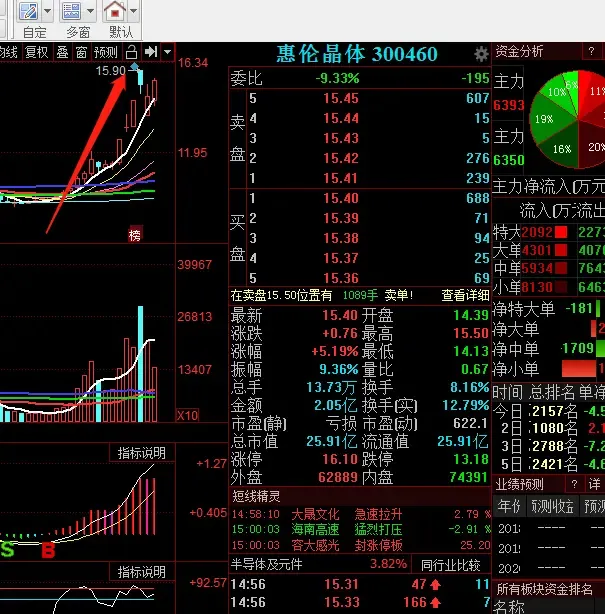
Task: Click the 今日 ranking row 2157名
Action: (548, 411)
